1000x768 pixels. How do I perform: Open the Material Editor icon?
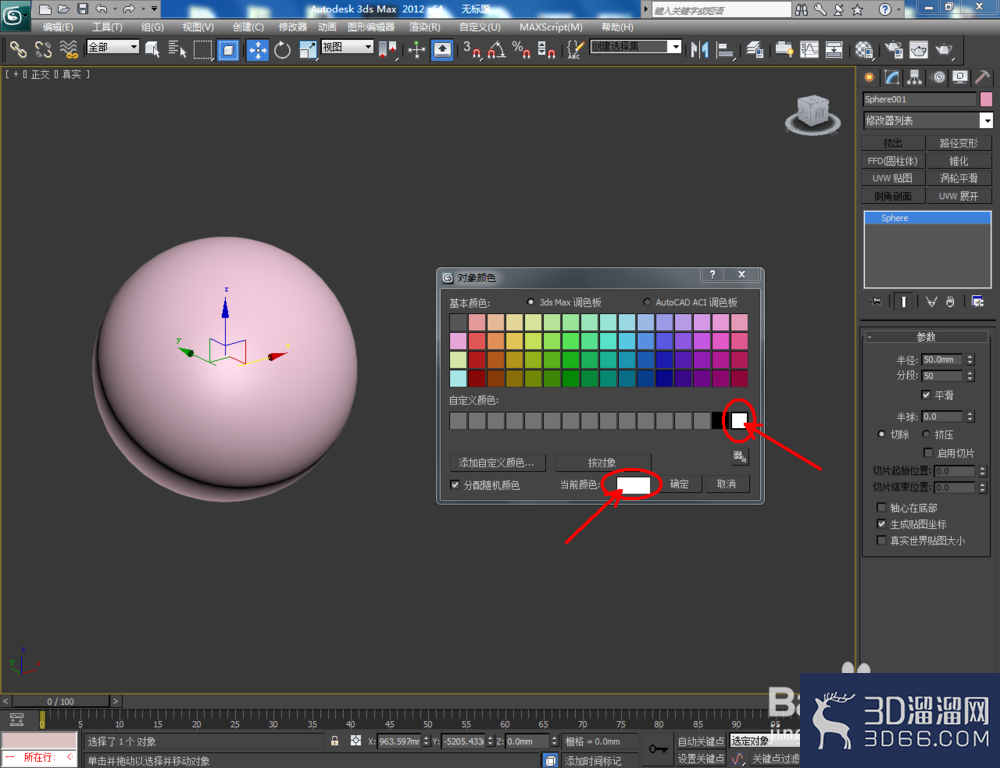tap(864, 49)
